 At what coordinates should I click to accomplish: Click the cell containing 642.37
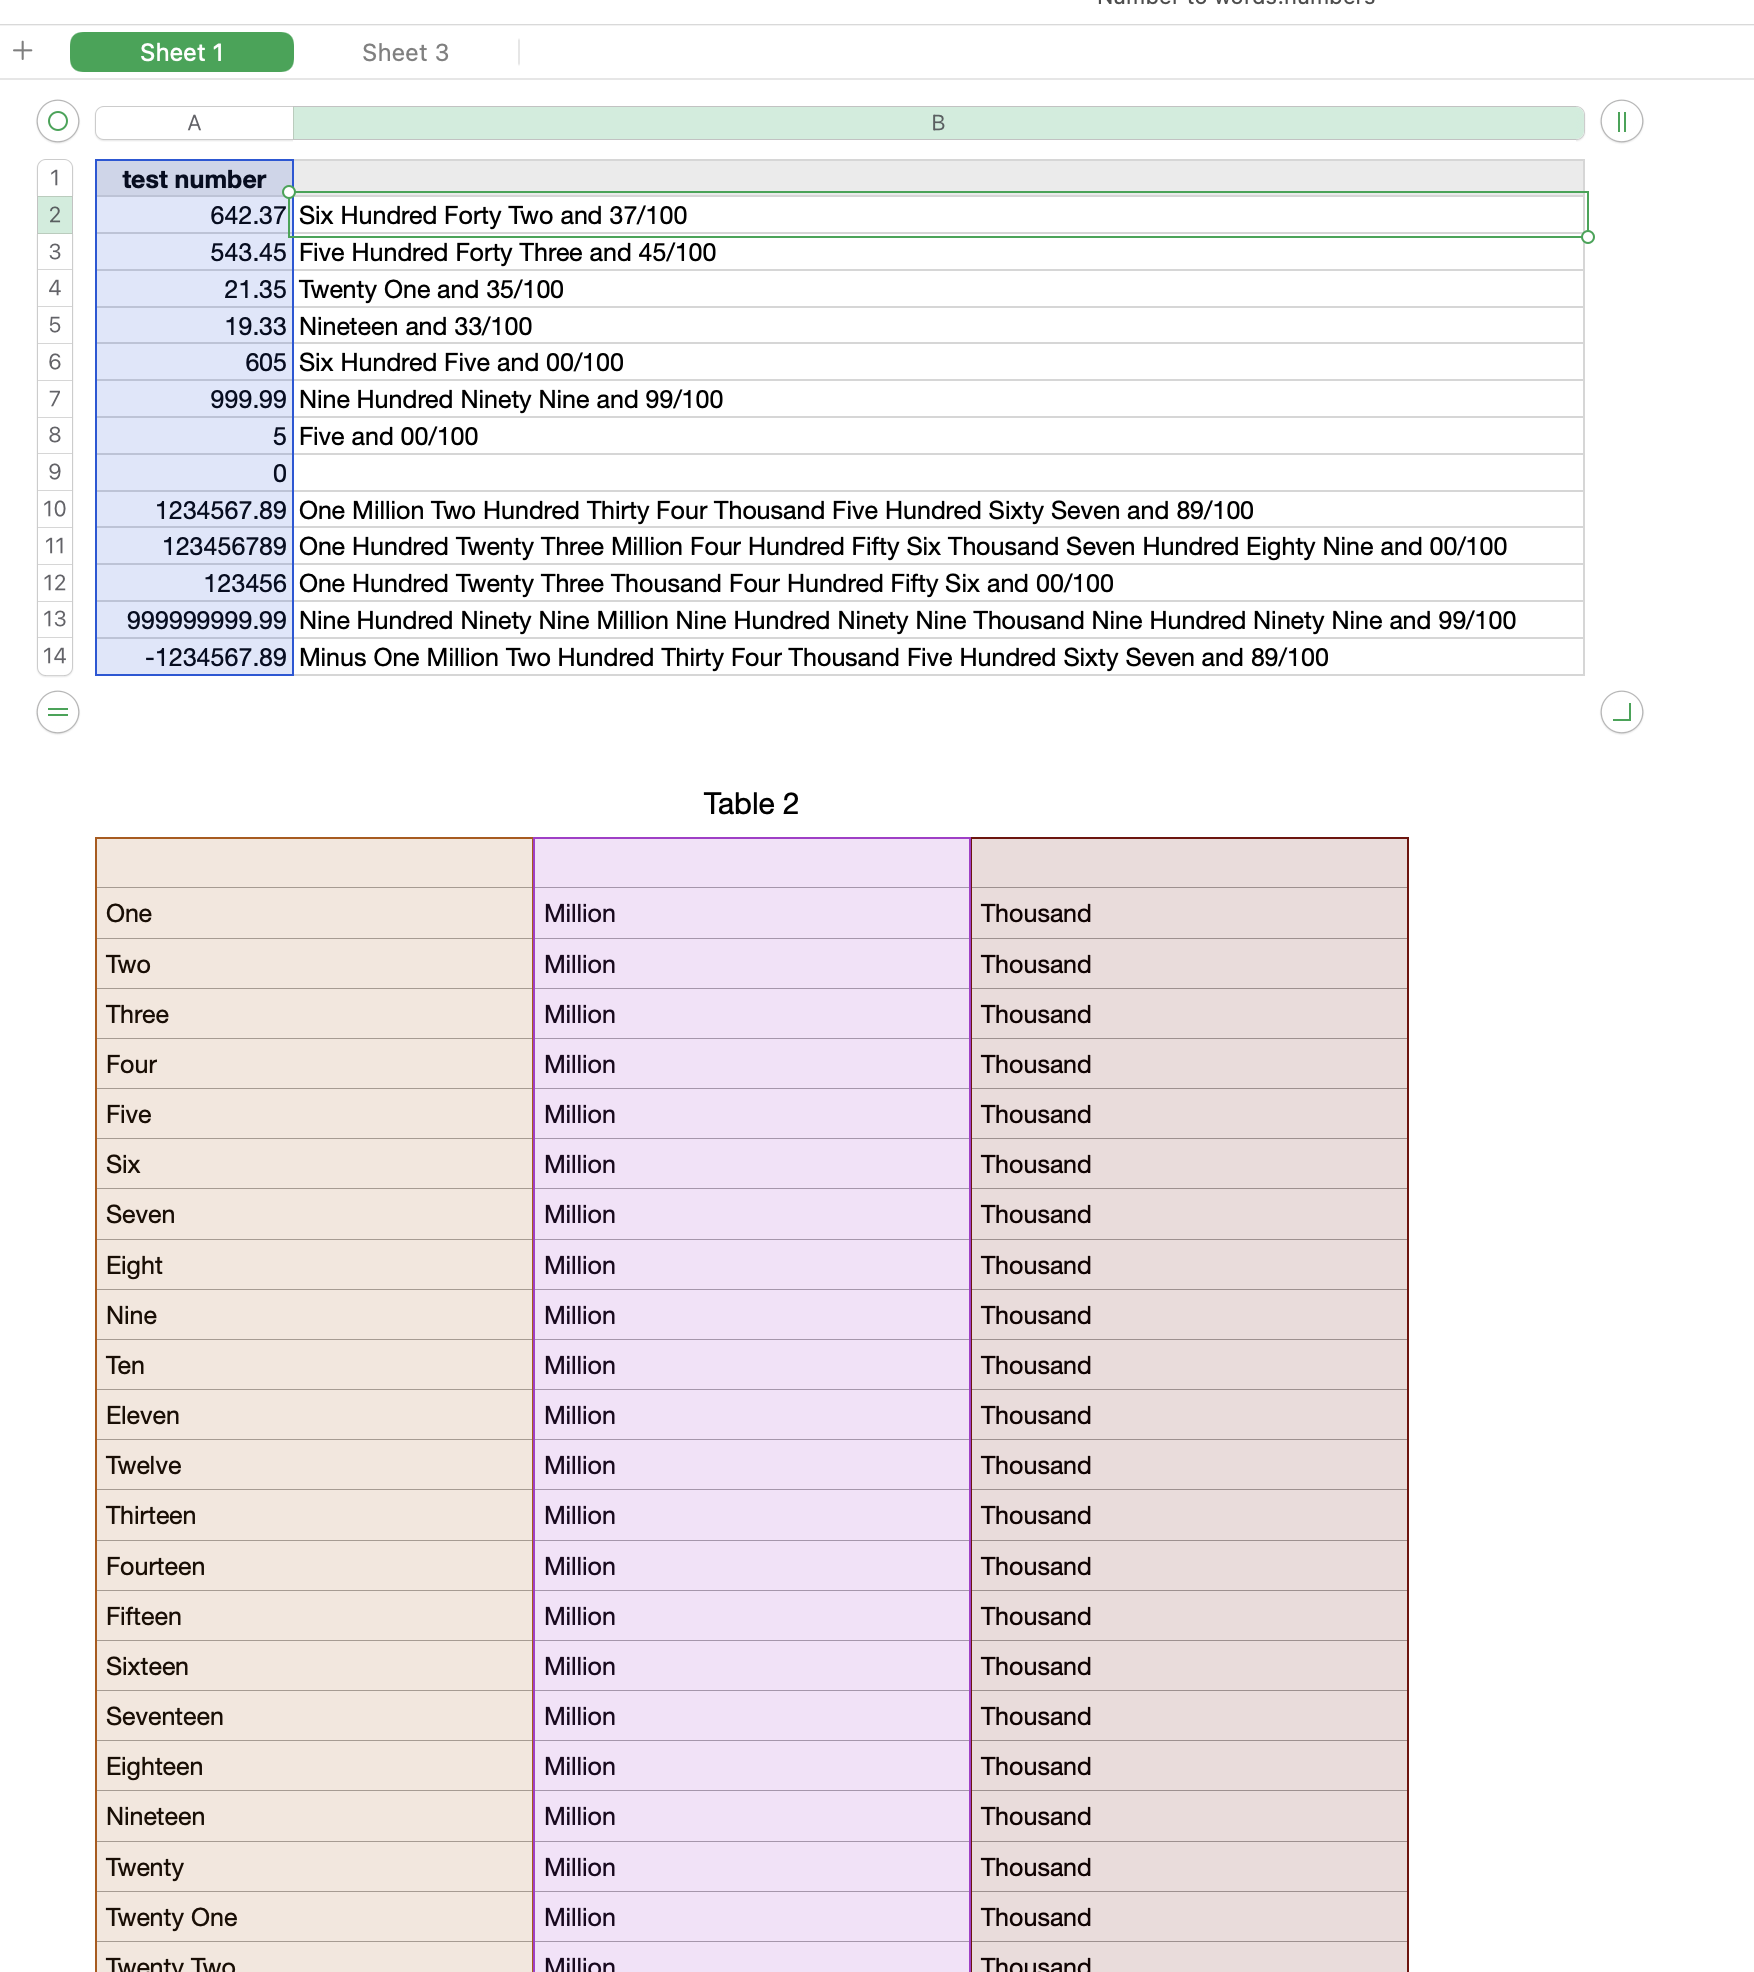192,215
